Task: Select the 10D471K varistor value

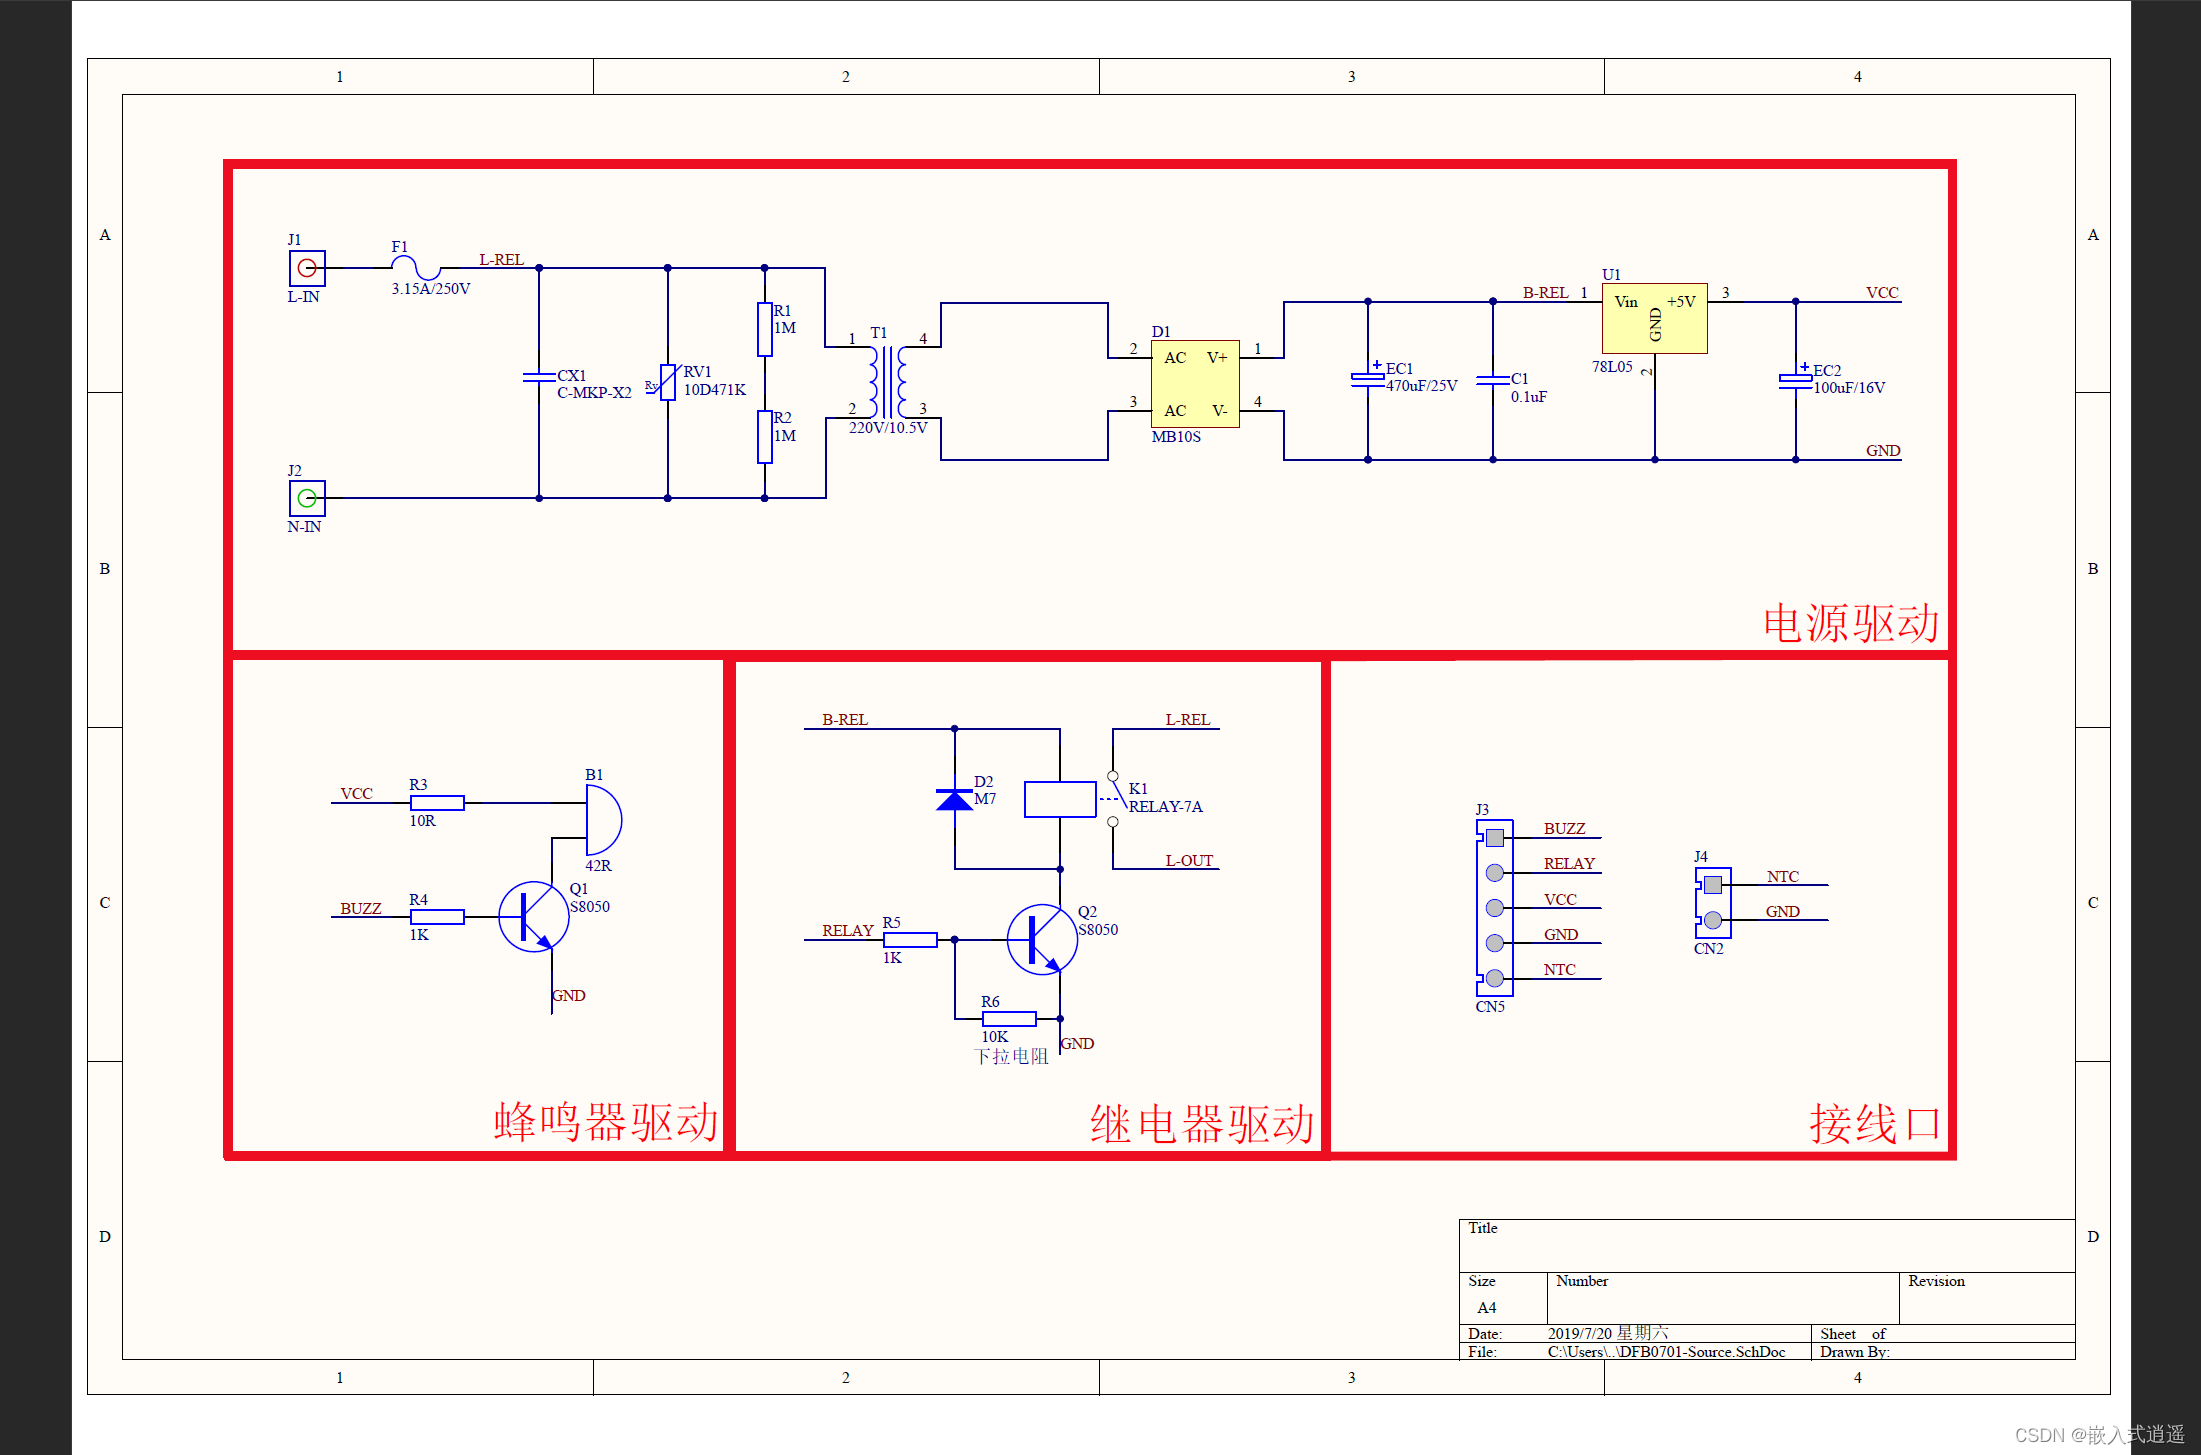Action: 714,390
